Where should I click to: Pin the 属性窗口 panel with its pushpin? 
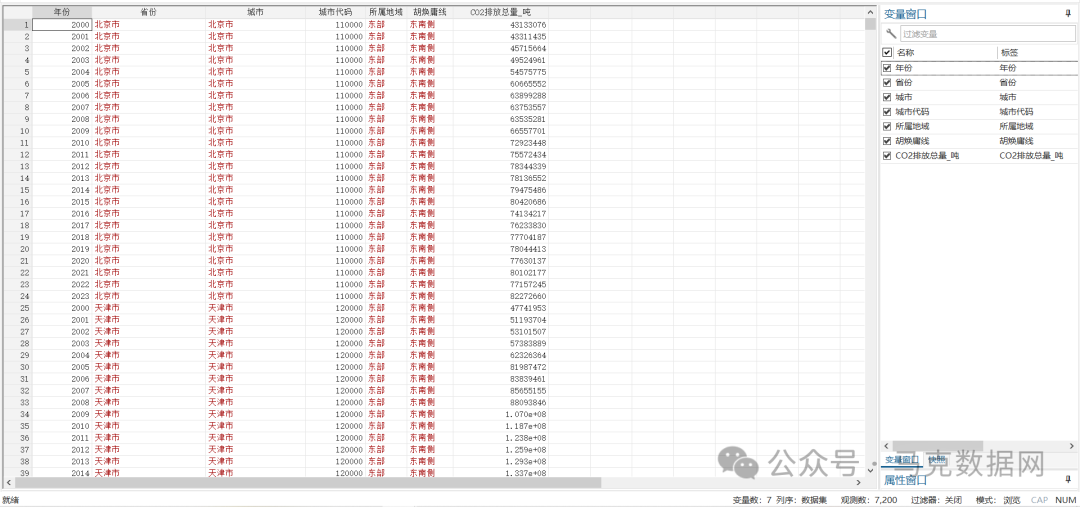pos(1068,479)
